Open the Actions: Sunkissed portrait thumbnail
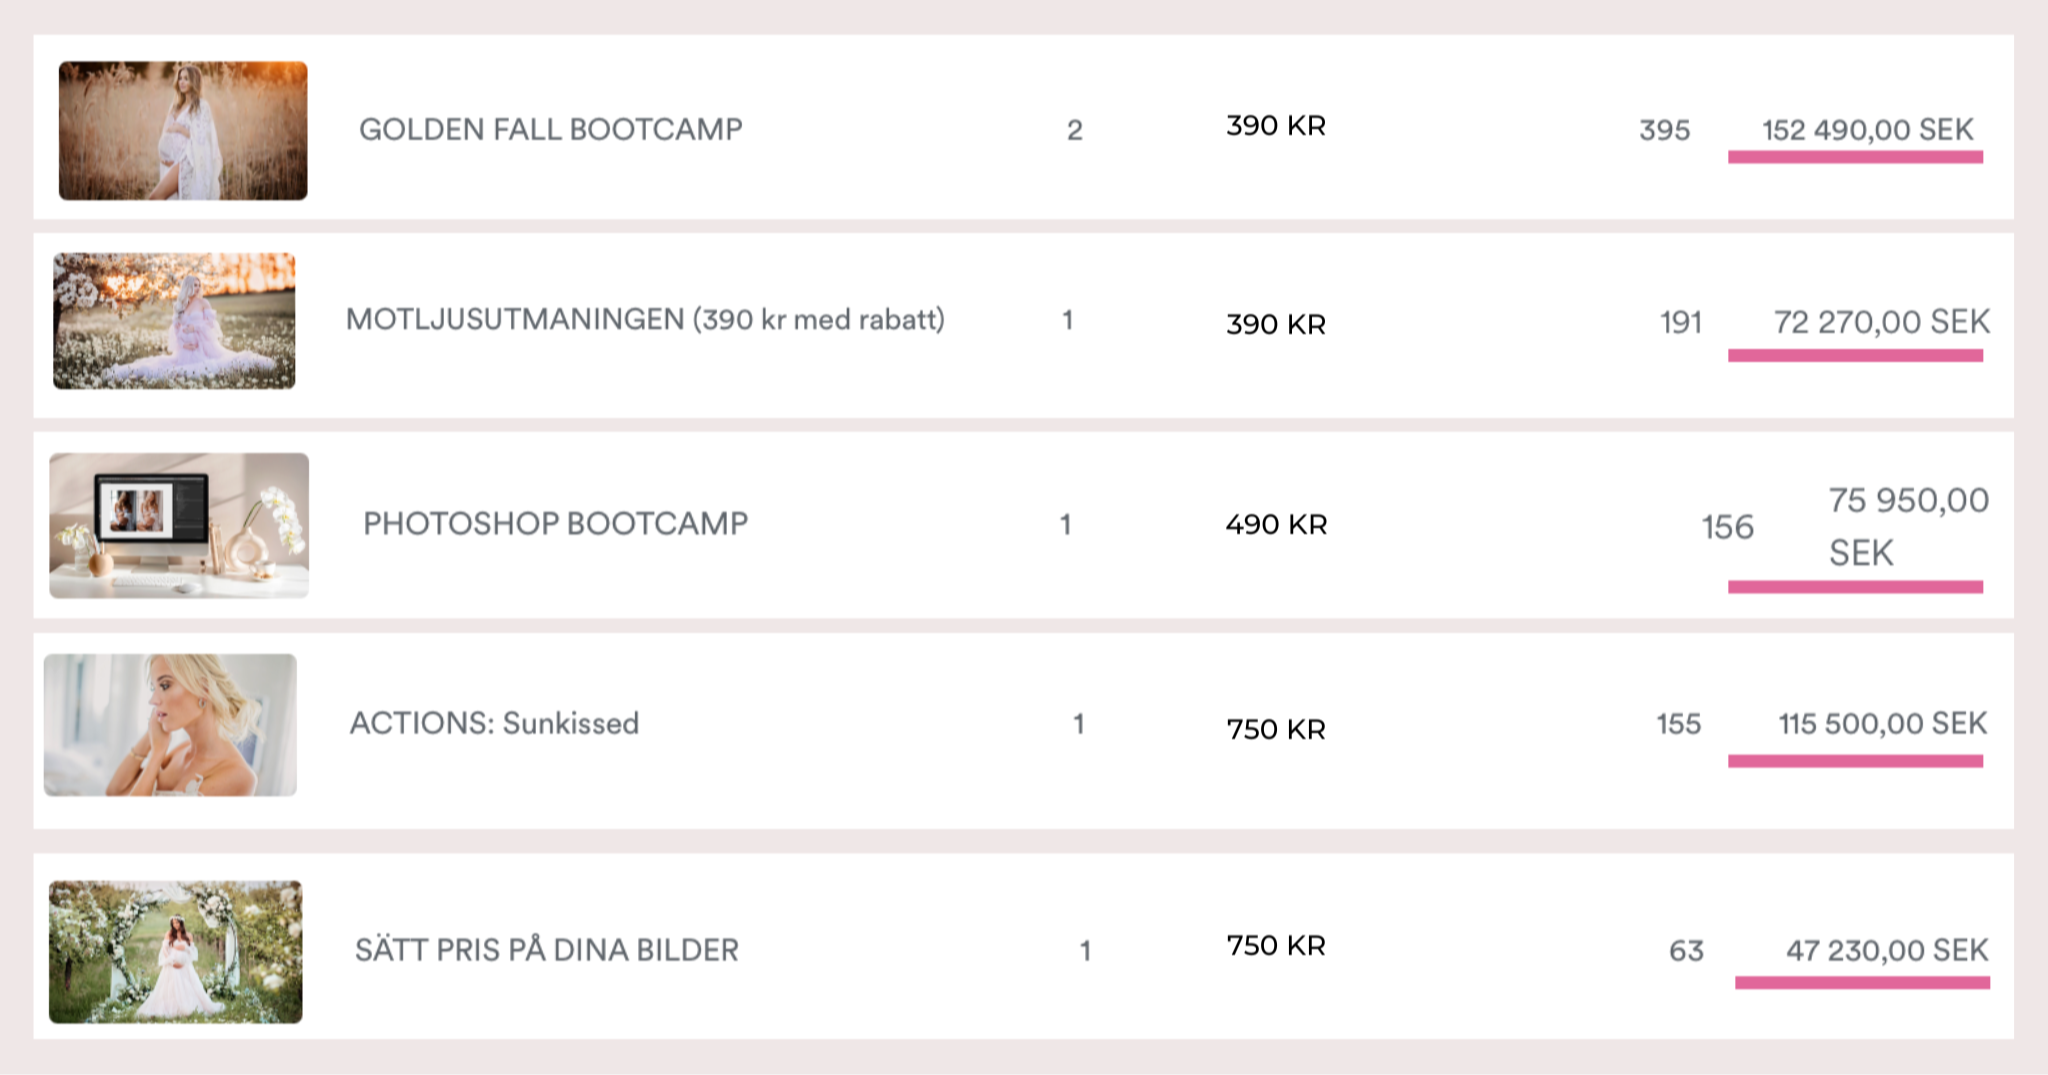Image resolution: width=2048 pixels, height=1075 pixels. click(170, 725)
